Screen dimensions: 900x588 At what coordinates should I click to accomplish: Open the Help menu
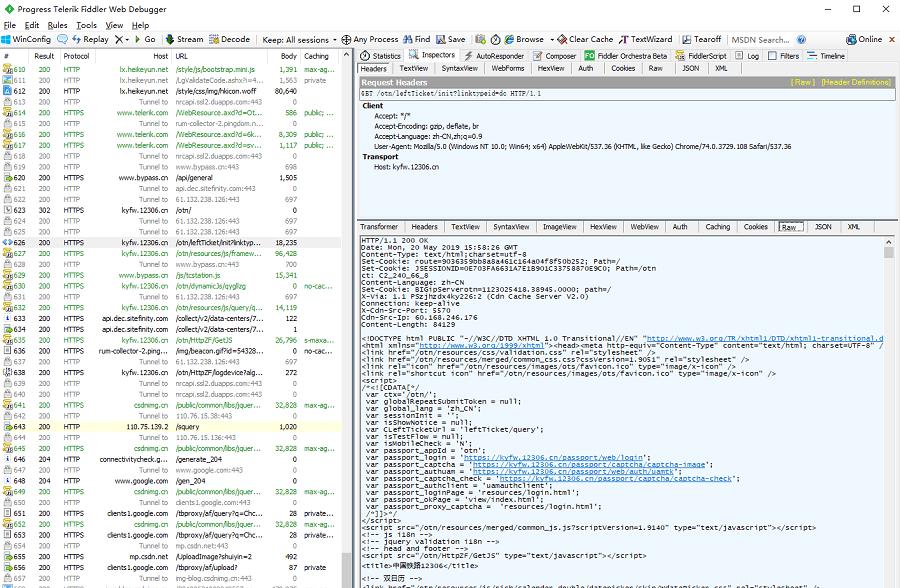coord(140,25)
